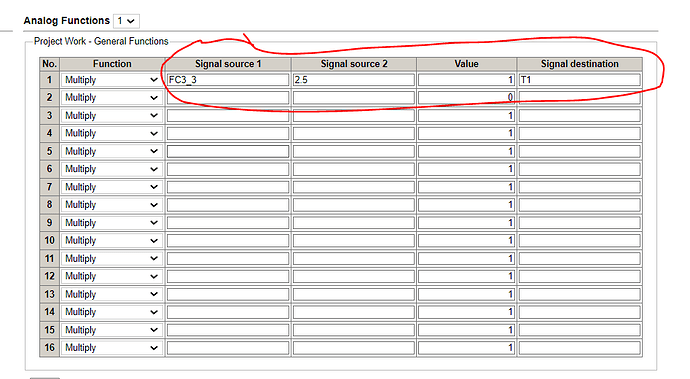This screenshot has width=690, height=379.
Task: Open Function dropdown in row 12
Action: (112, 276)
